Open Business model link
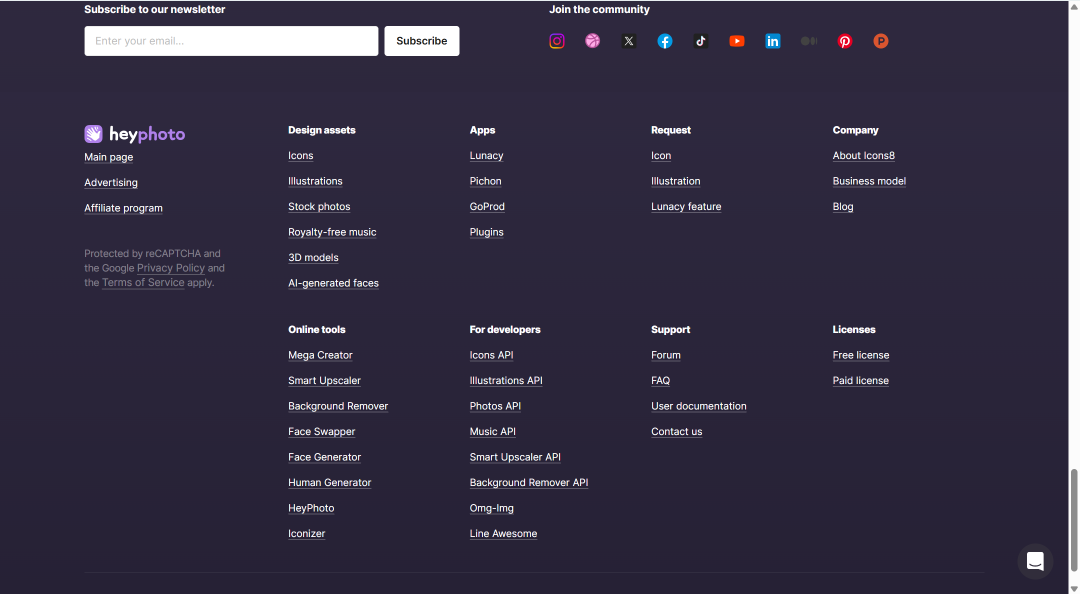Image resolution: width=1080 pixels, height=594 pixels. pyautogui.click(x=869, y=181)
